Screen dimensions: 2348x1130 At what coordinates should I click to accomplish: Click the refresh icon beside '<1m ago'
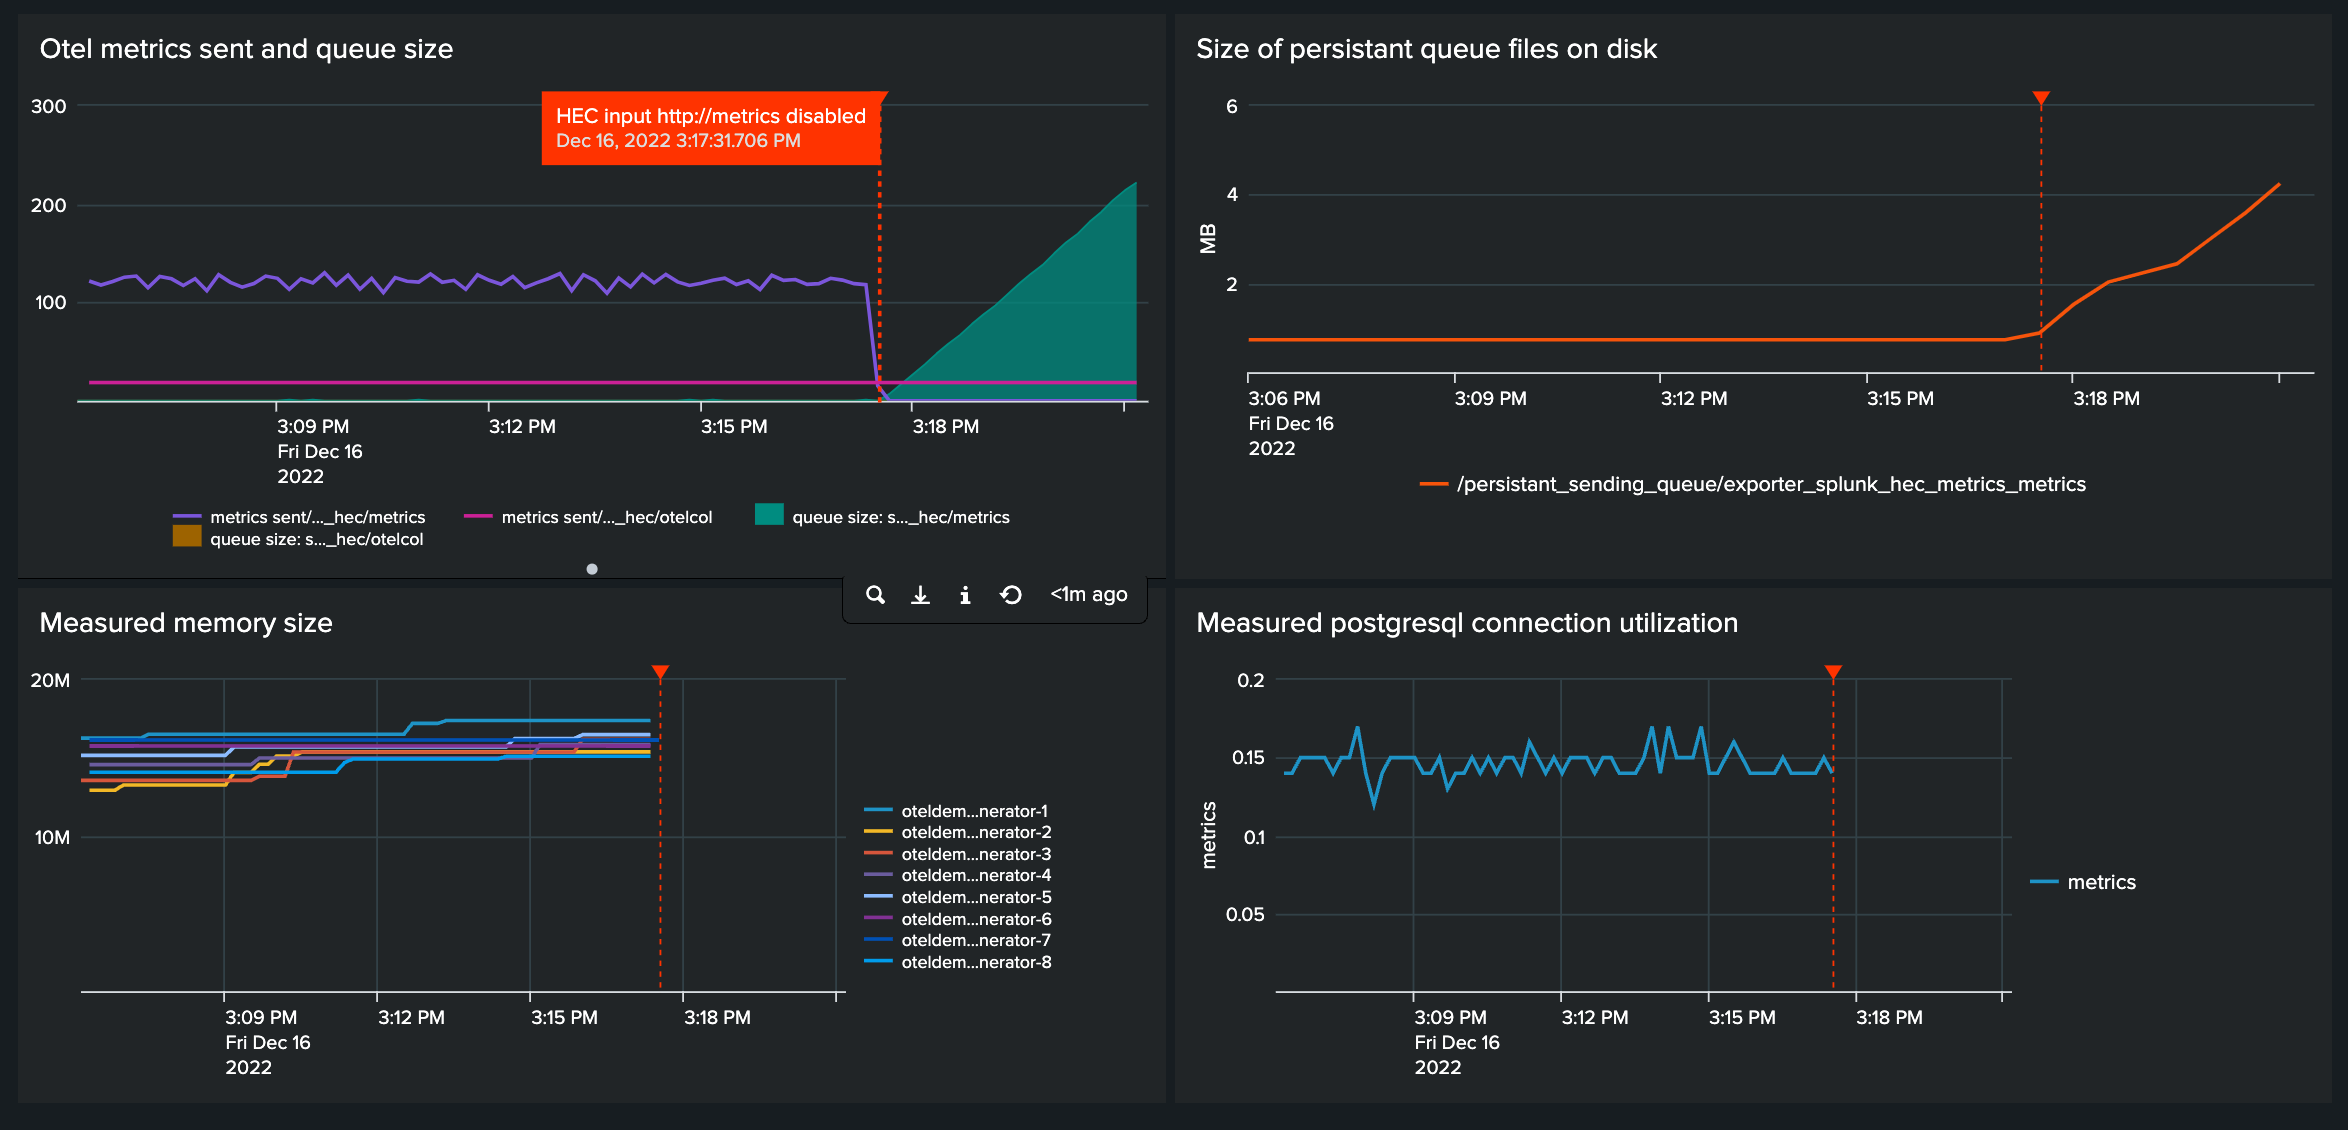1011,595
